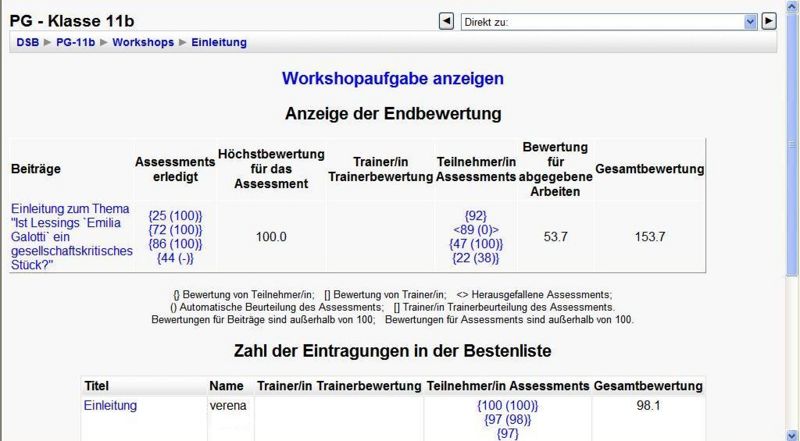Open verena's assessment {97 (98)}
Image resolution: width=800 pixels, height=441 pixels.
pos(509,420)
